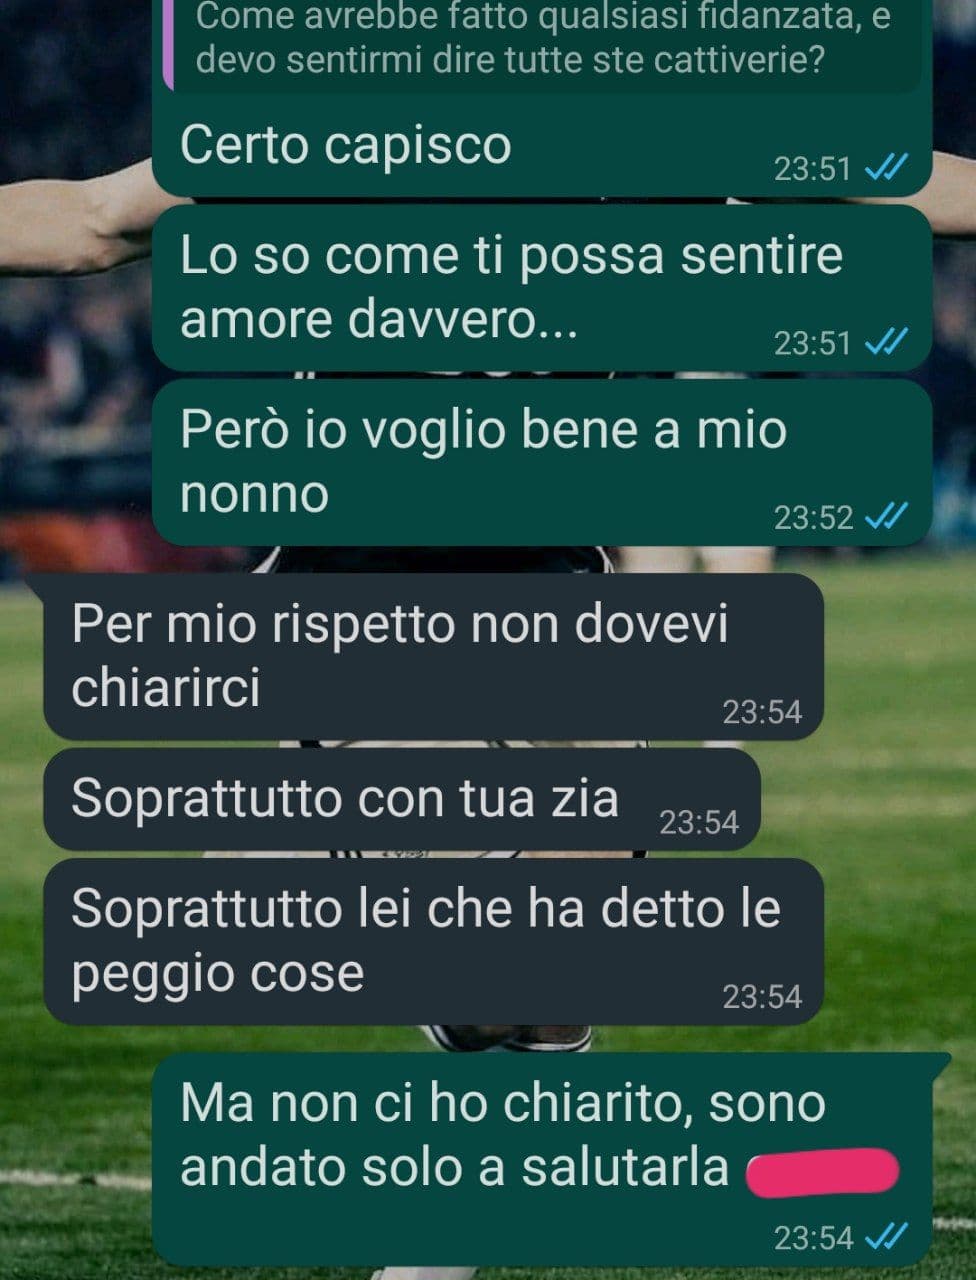This screenshot has width=976, height=1280.
Task: Select 'Lo so come ti possa sentire' message
Action: 541,288
